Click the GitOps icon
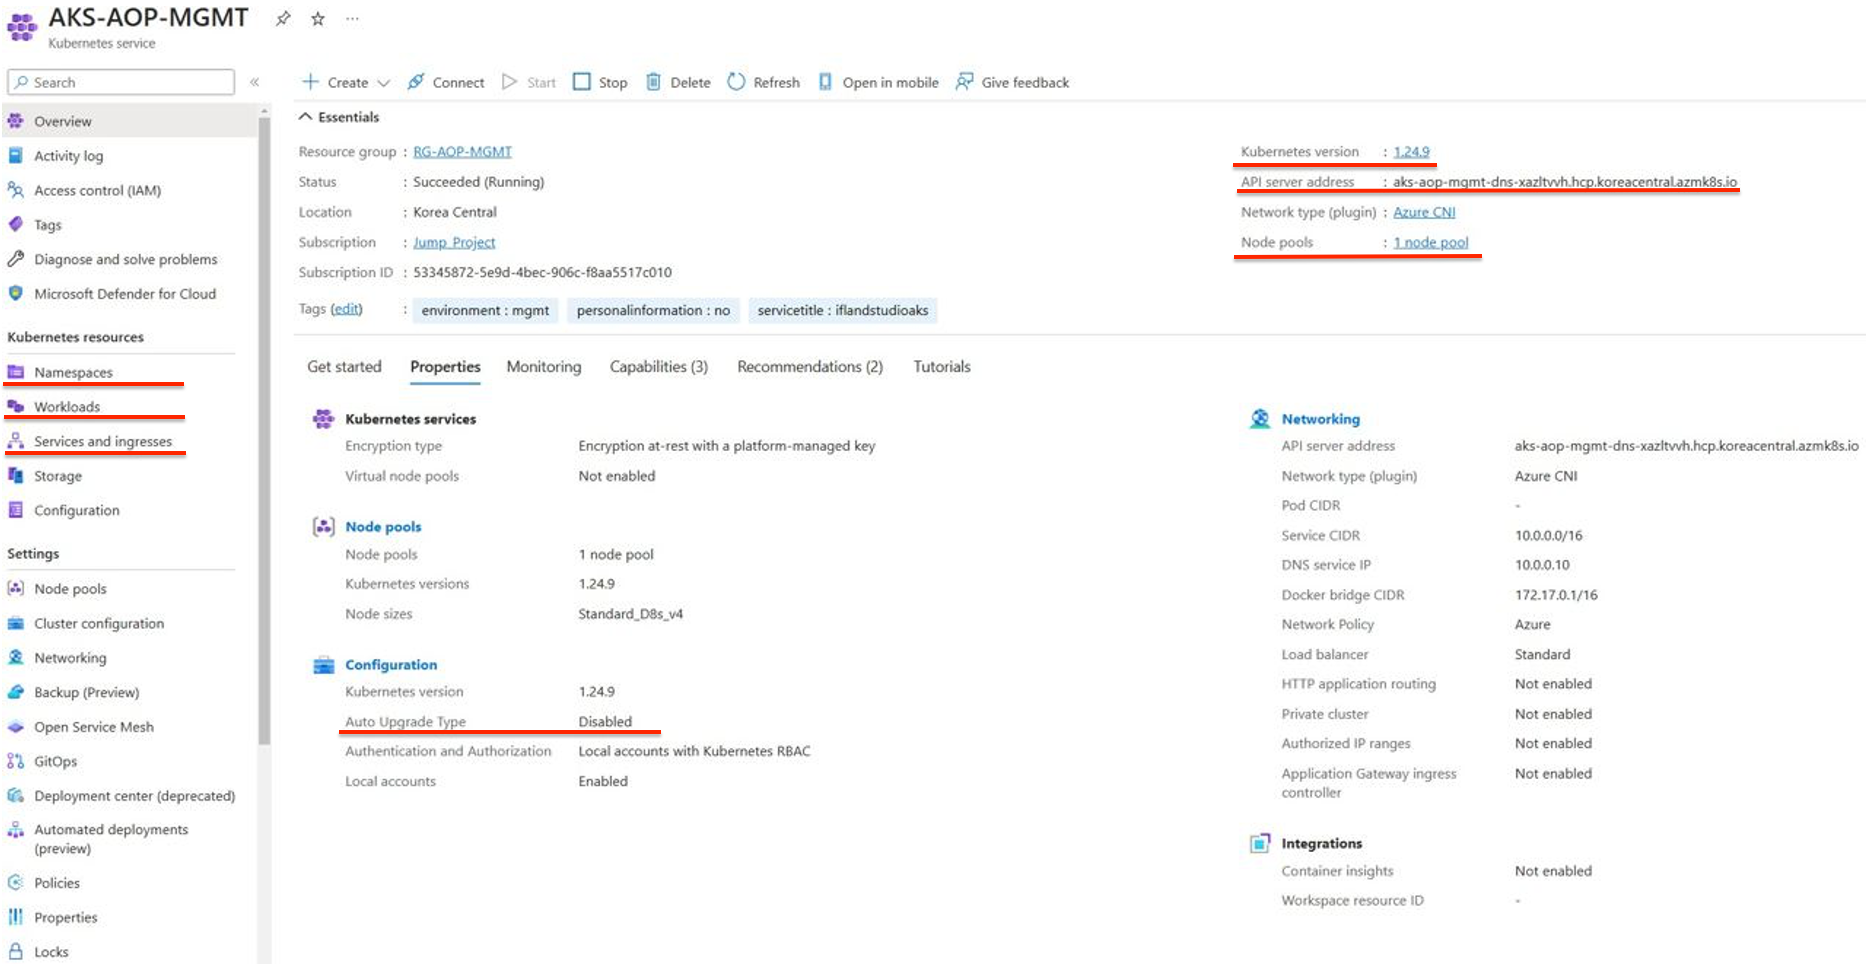 tap(16, 761)
